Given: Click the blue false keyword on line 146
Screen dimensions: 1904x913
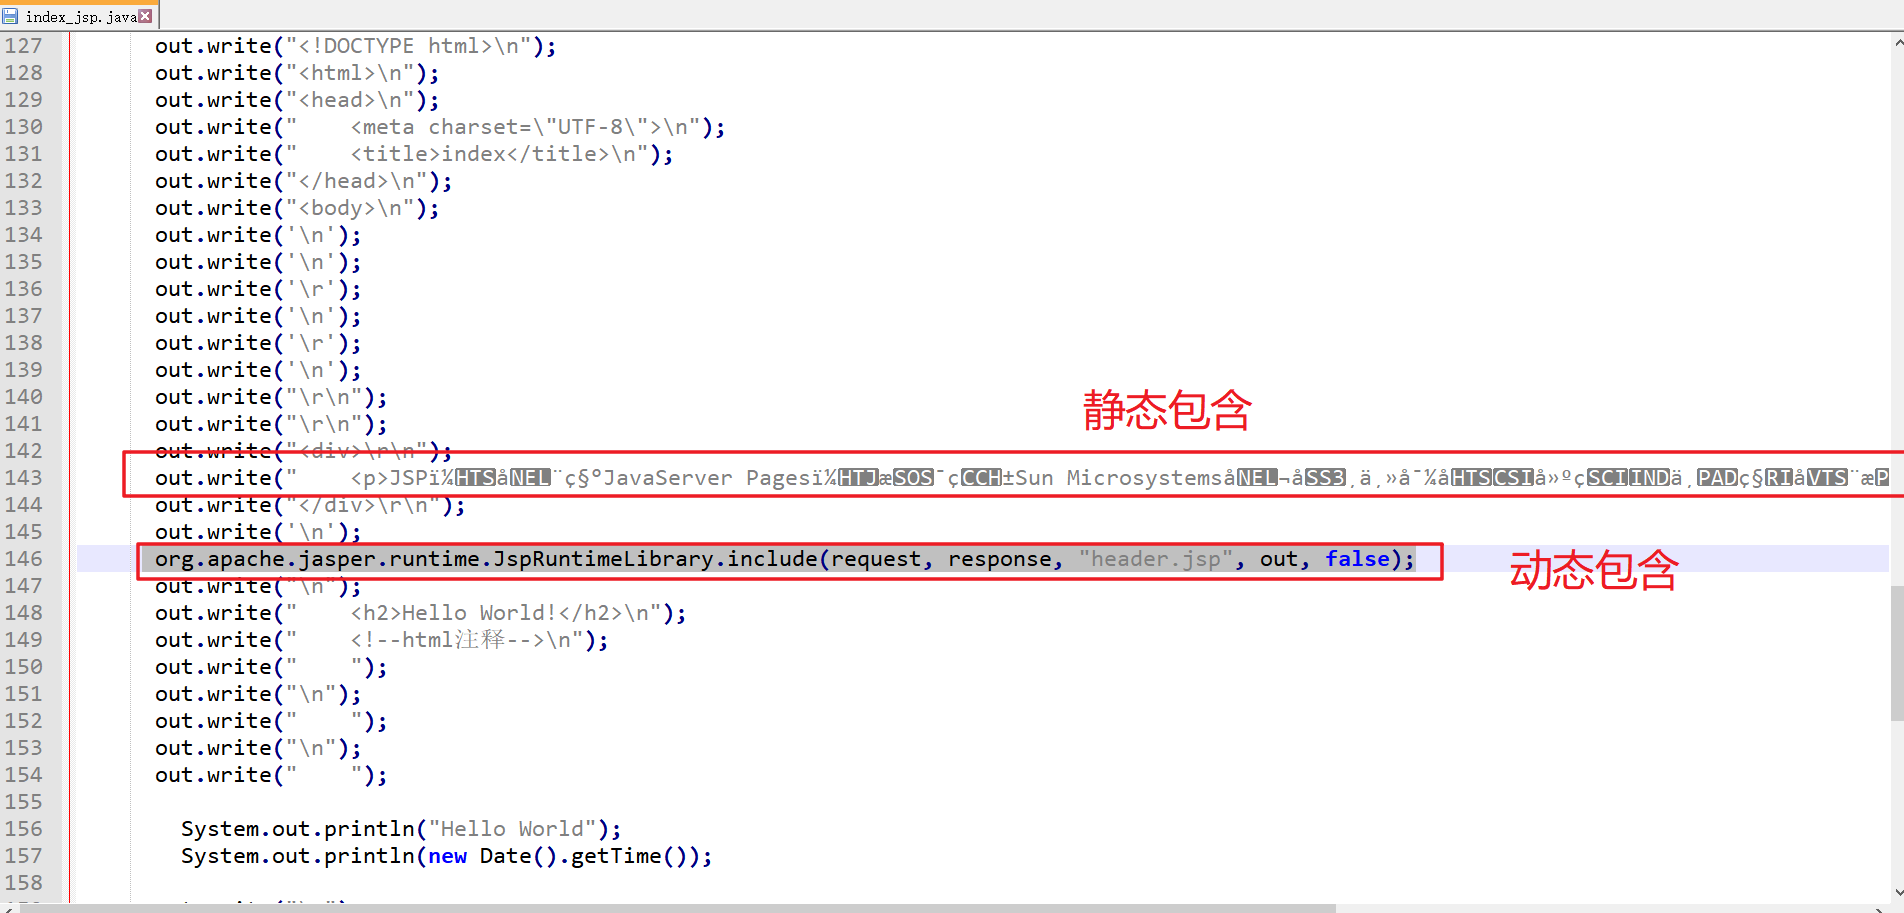Looking at the screenshot, I should (x=1358, y=559).
